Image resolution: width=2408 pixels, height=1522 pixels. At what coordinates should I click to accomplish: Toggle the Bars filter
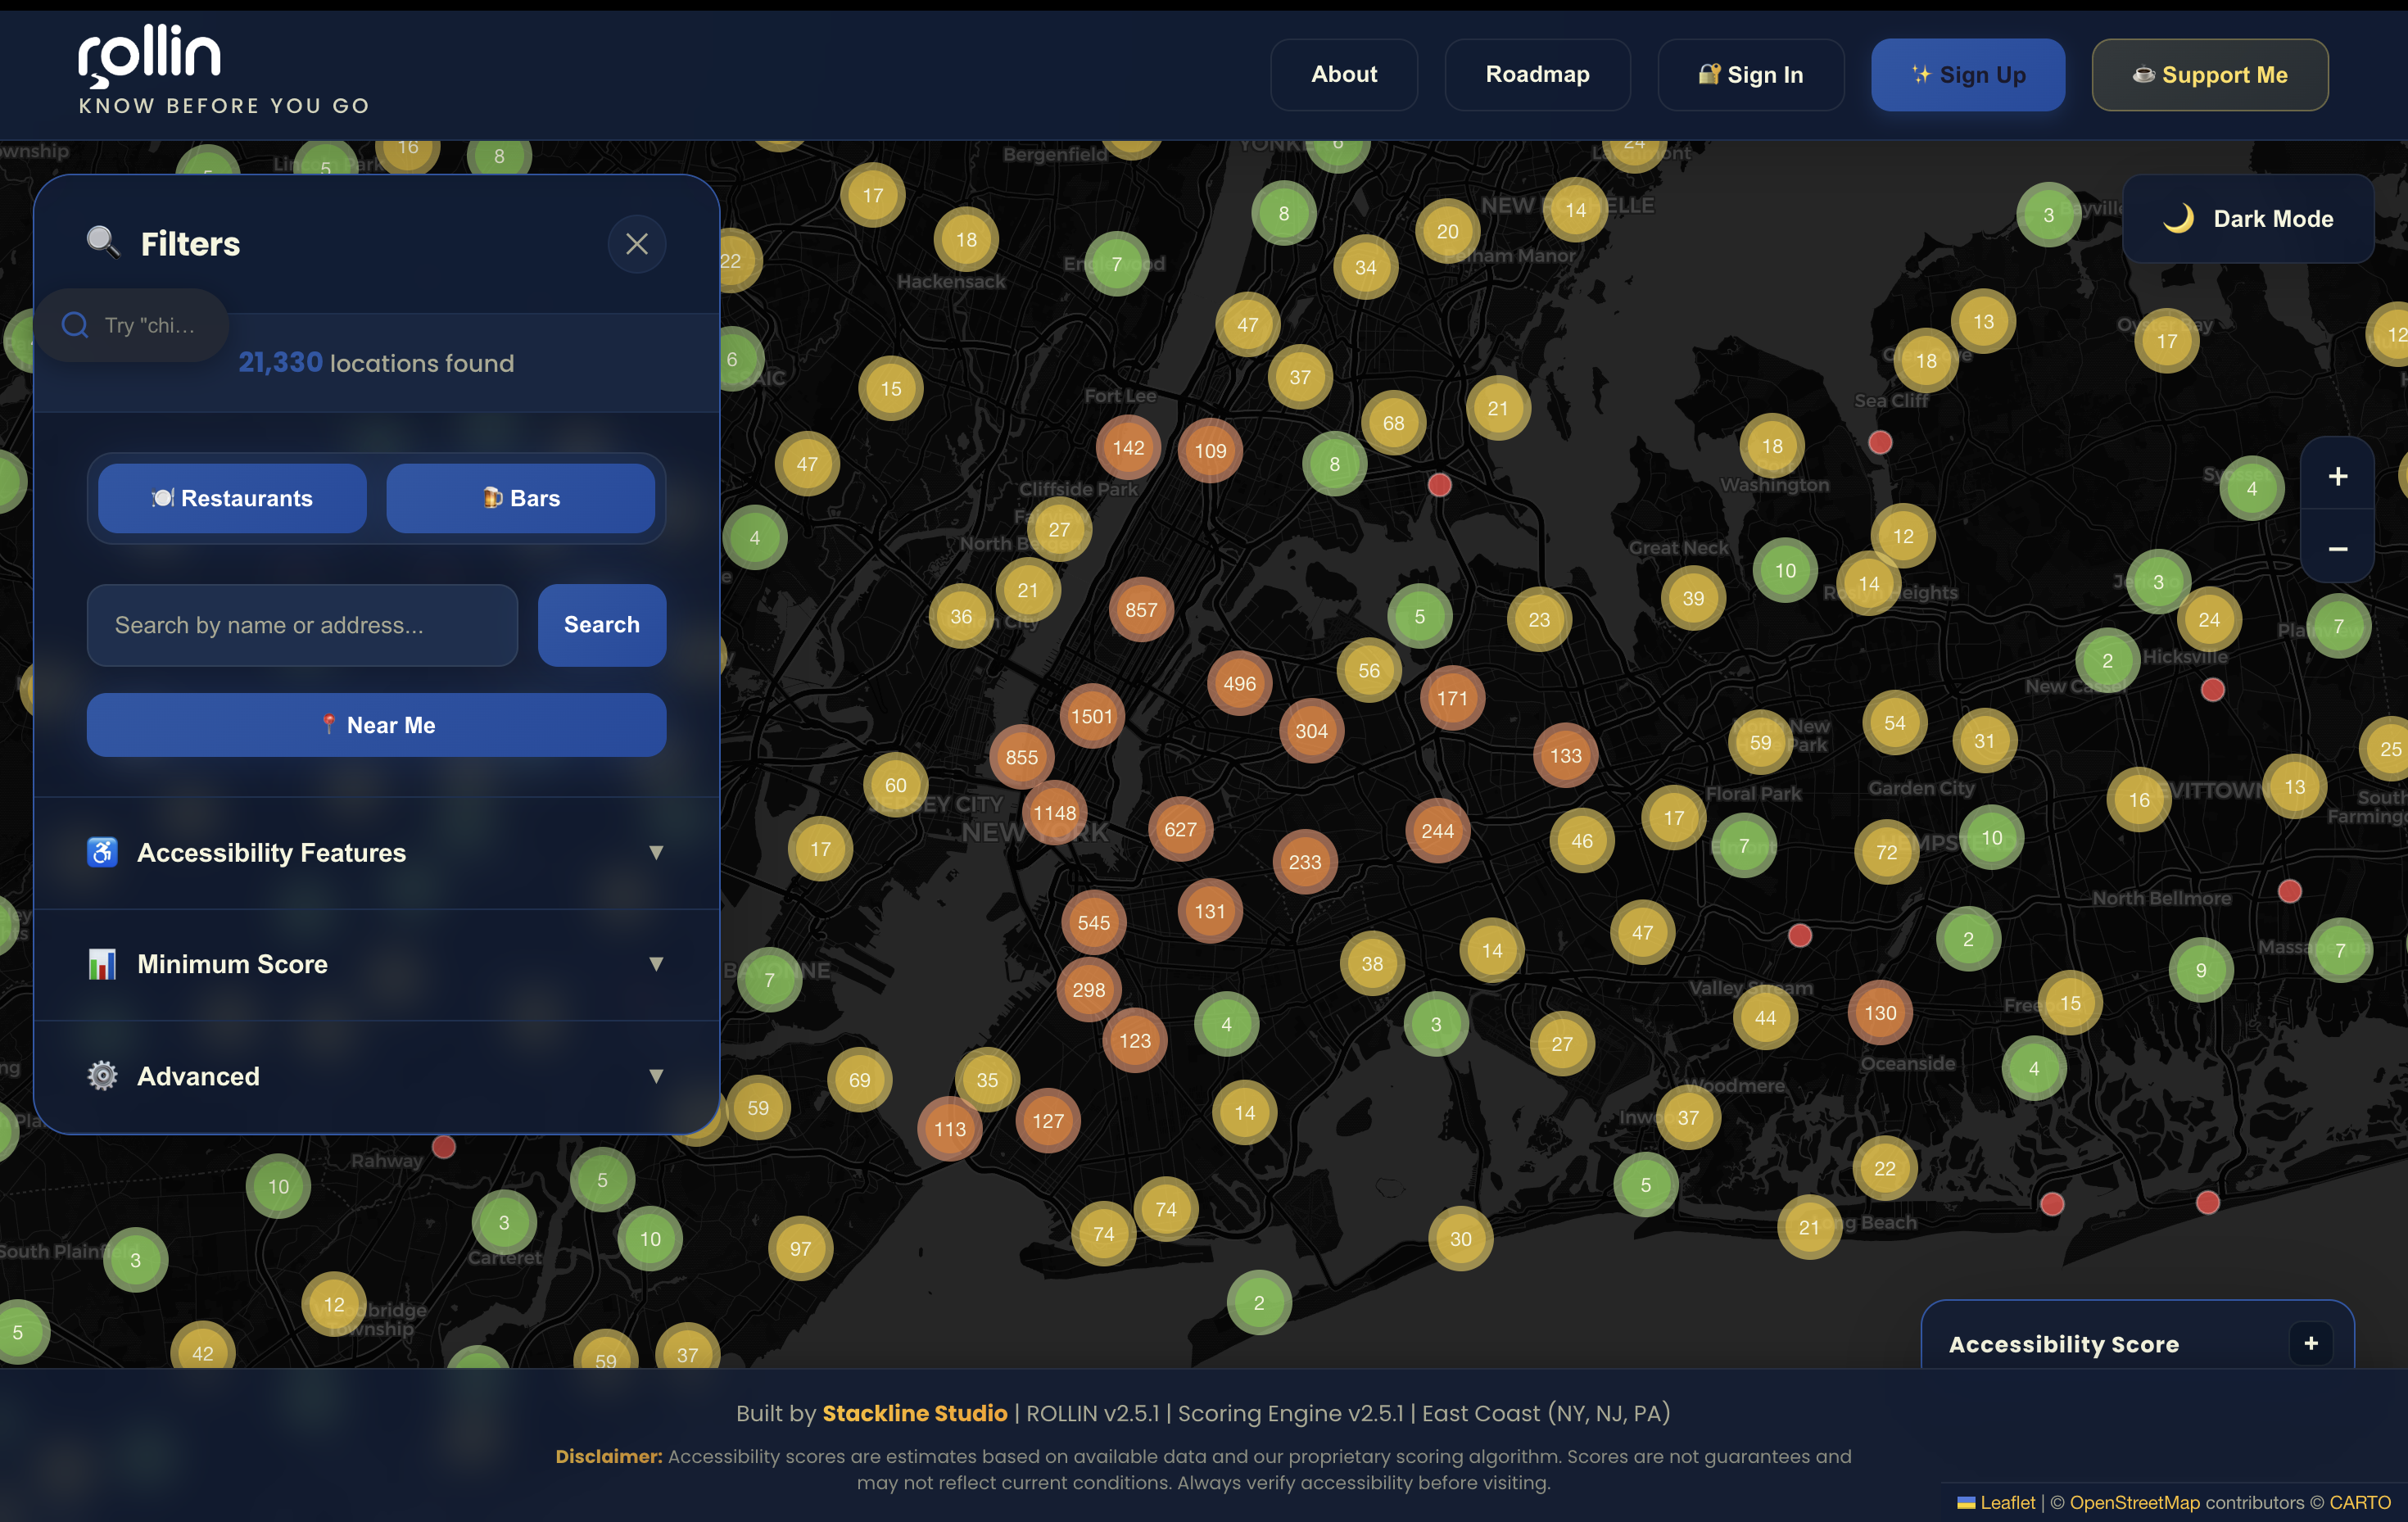coord(520,498)
